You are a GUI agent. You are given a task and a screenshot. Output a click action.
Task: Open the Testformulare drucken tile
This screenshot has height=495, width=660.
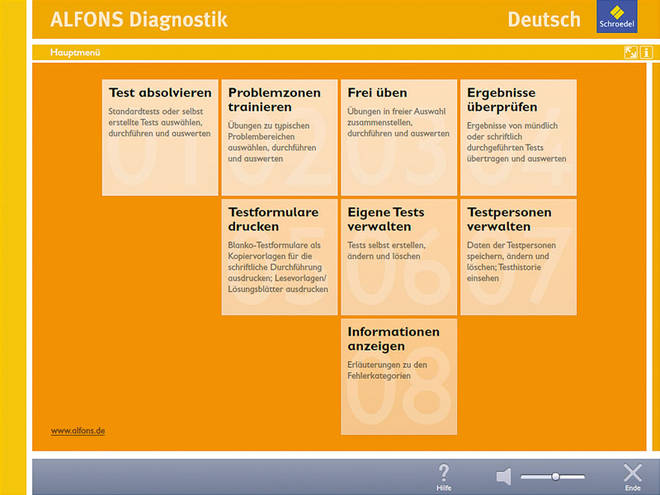click(279, 257)
